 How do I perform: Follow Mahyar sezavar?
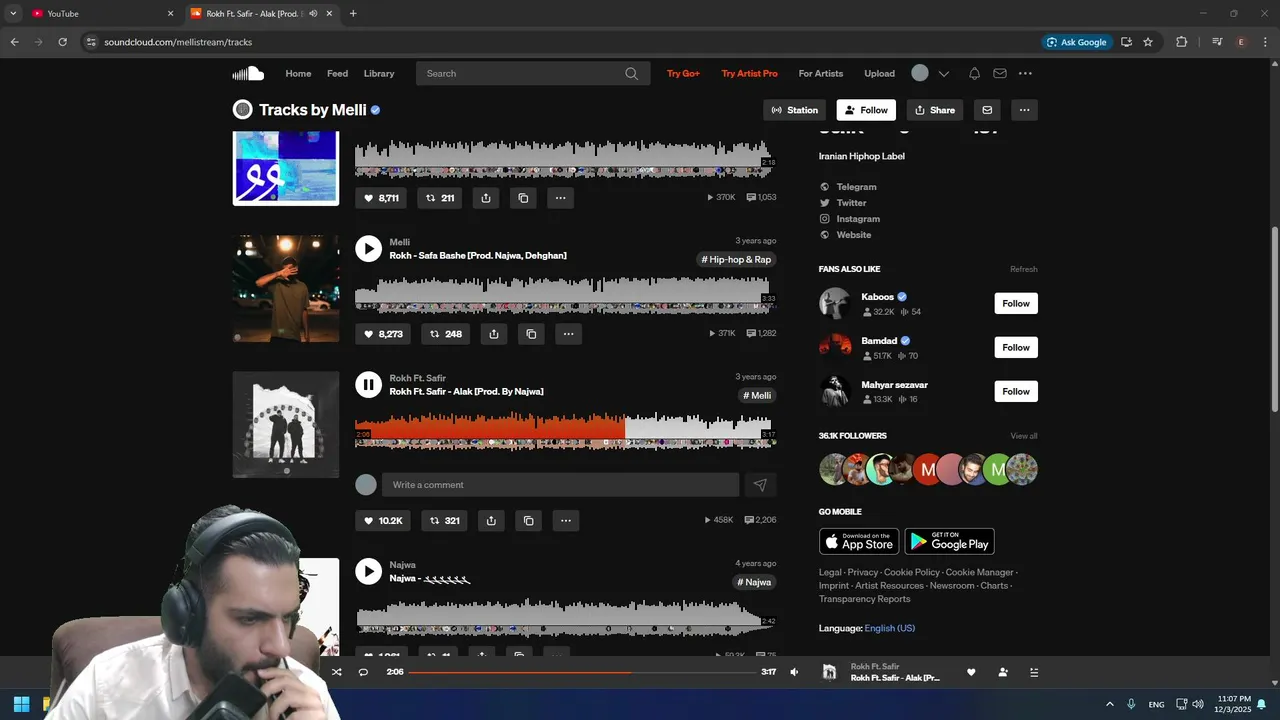click(1016, 392)
